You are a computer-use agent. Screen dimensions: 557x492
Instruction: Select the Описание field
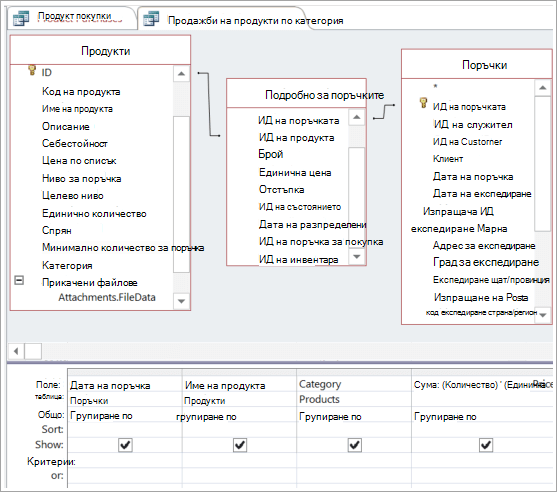[x=66, y=126]
